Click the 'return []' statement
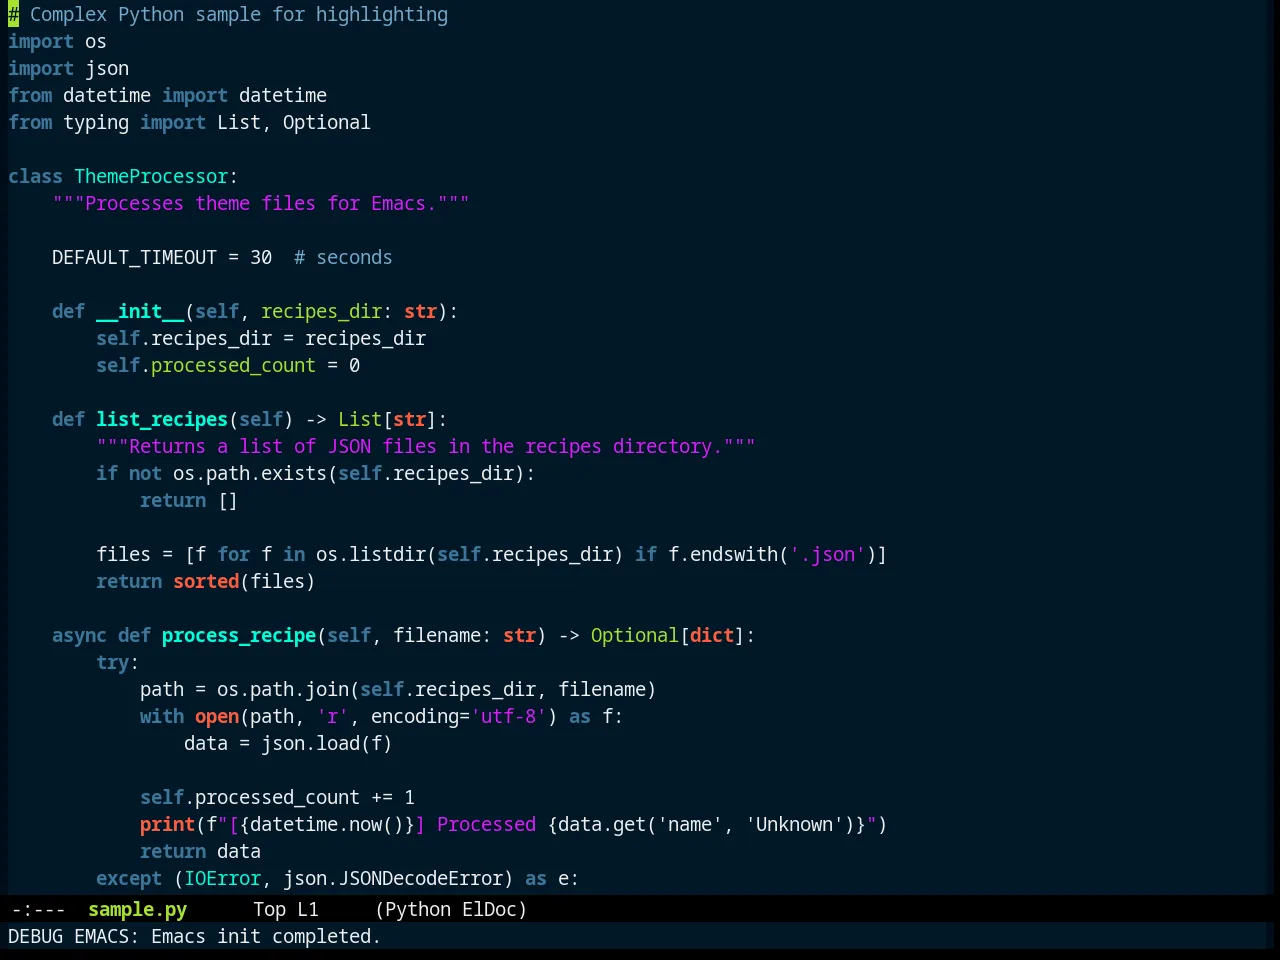The width and height of the screenshot is (1280, 960). click(189, 500)
